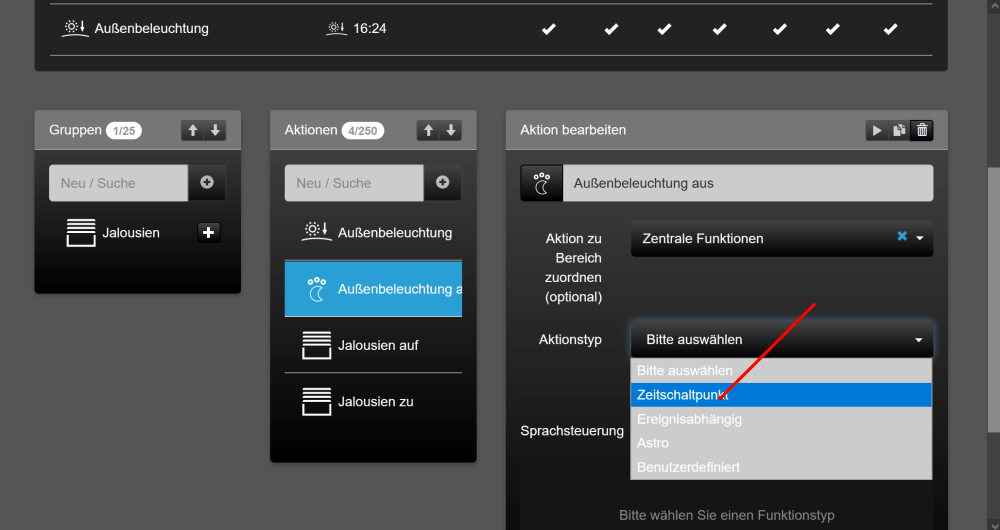The image size is (1000, 530).
Task: Click Gruppen search field
Action: 119,183
